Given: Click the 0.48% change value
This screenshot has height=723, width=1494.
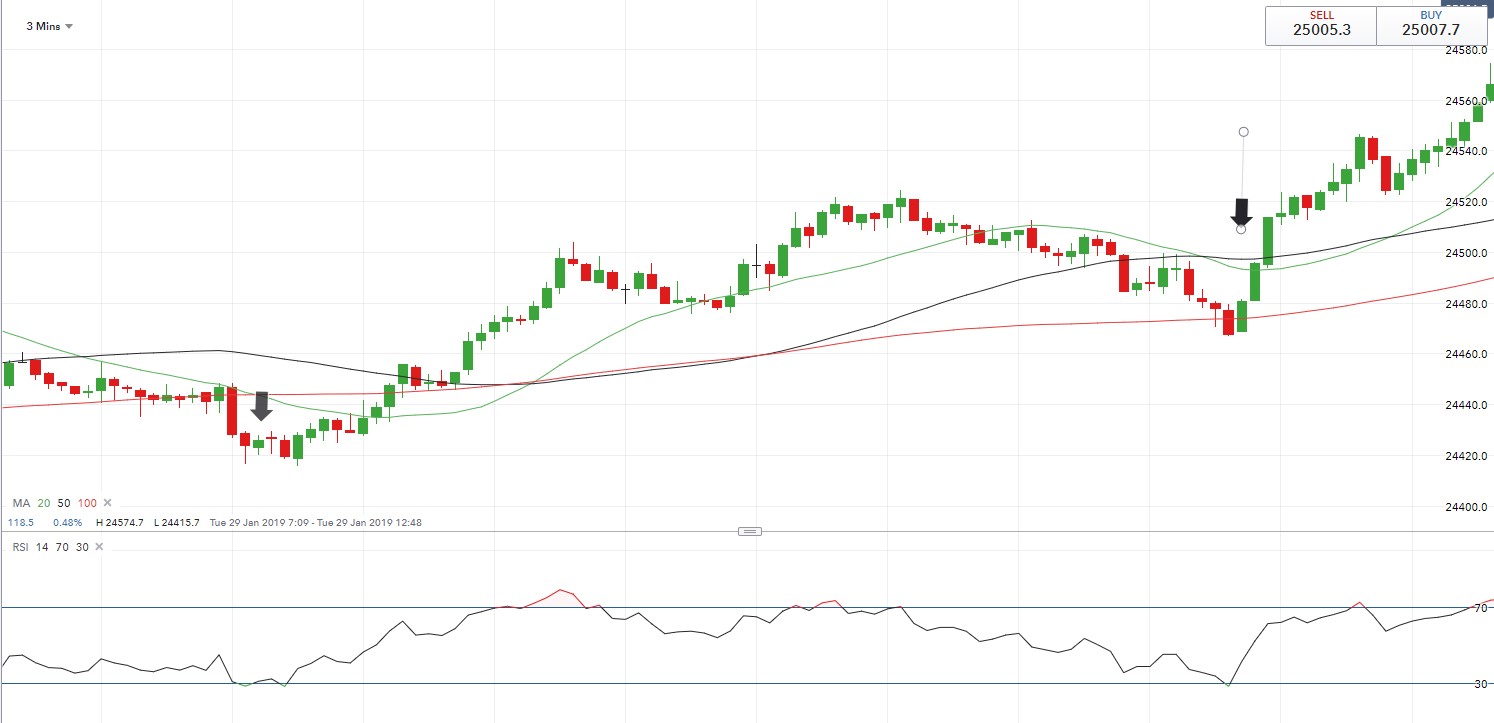Looking at the screenshot, I should (67, 522).
